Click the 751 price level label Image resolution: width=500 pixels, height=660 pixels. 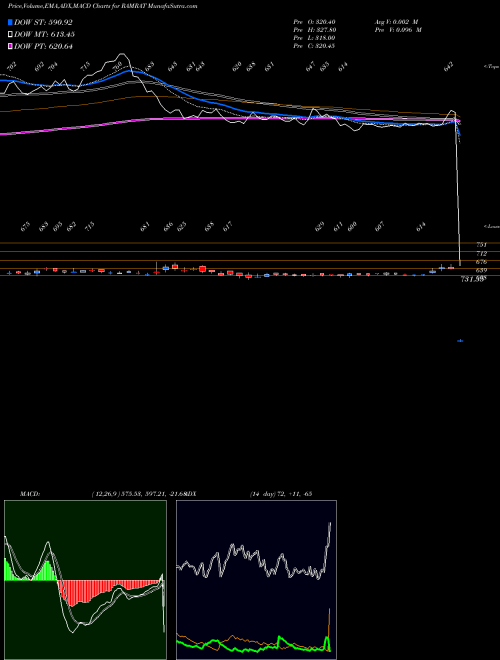click(x=481, y=245)
